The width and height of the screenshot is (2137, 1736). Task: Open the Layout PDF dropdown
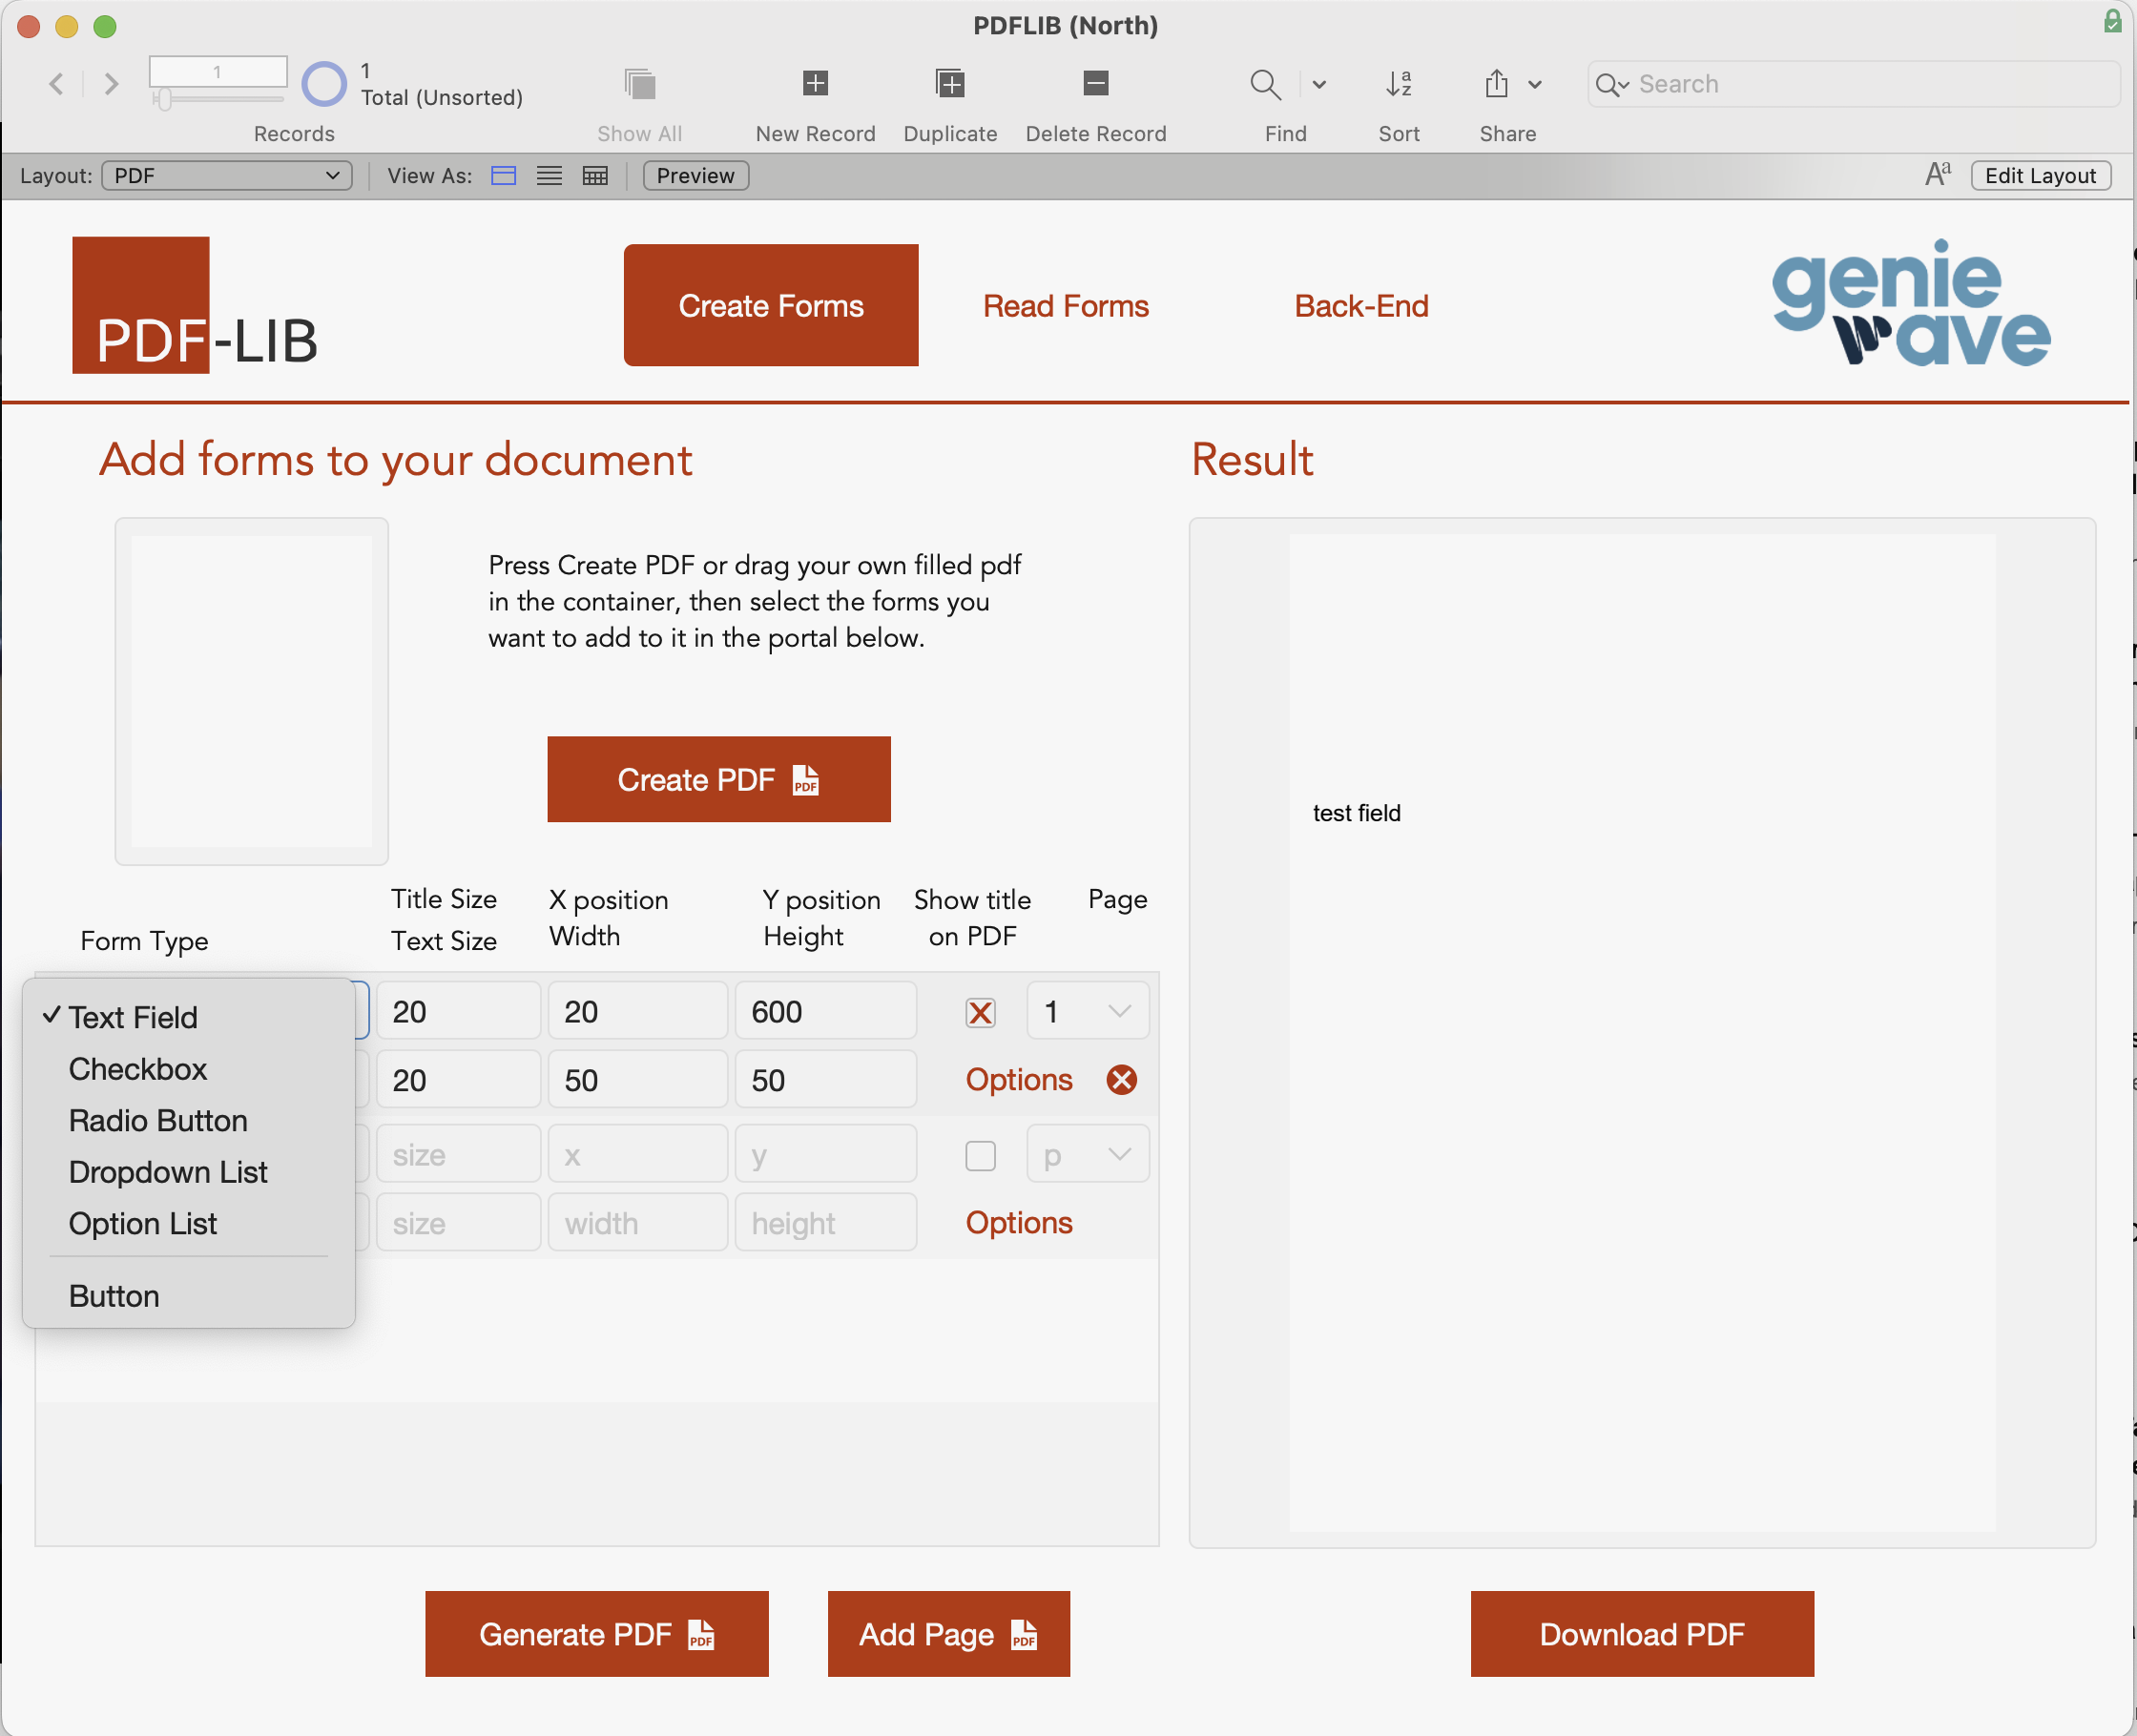click(x=227, y=176)
